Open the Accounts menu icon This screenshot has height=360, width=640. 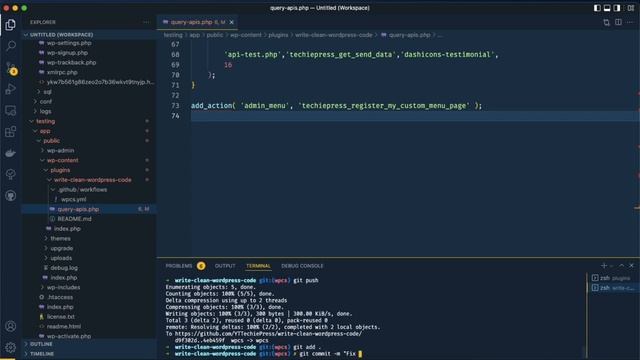click(11, 326)
